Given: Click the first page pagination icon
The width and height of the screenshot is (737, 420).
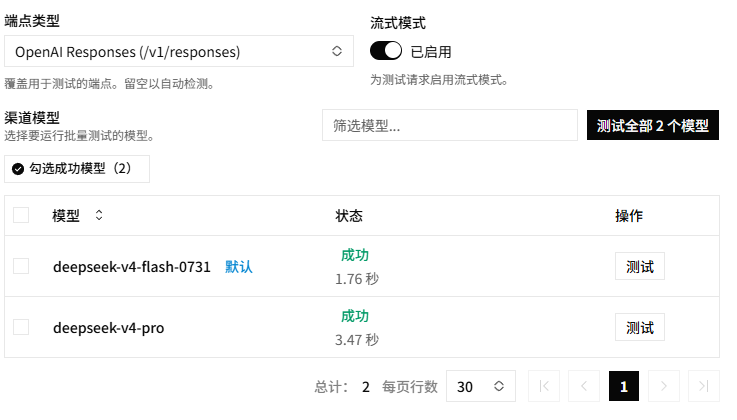Looking at the screenshot, I should point(544,386).
